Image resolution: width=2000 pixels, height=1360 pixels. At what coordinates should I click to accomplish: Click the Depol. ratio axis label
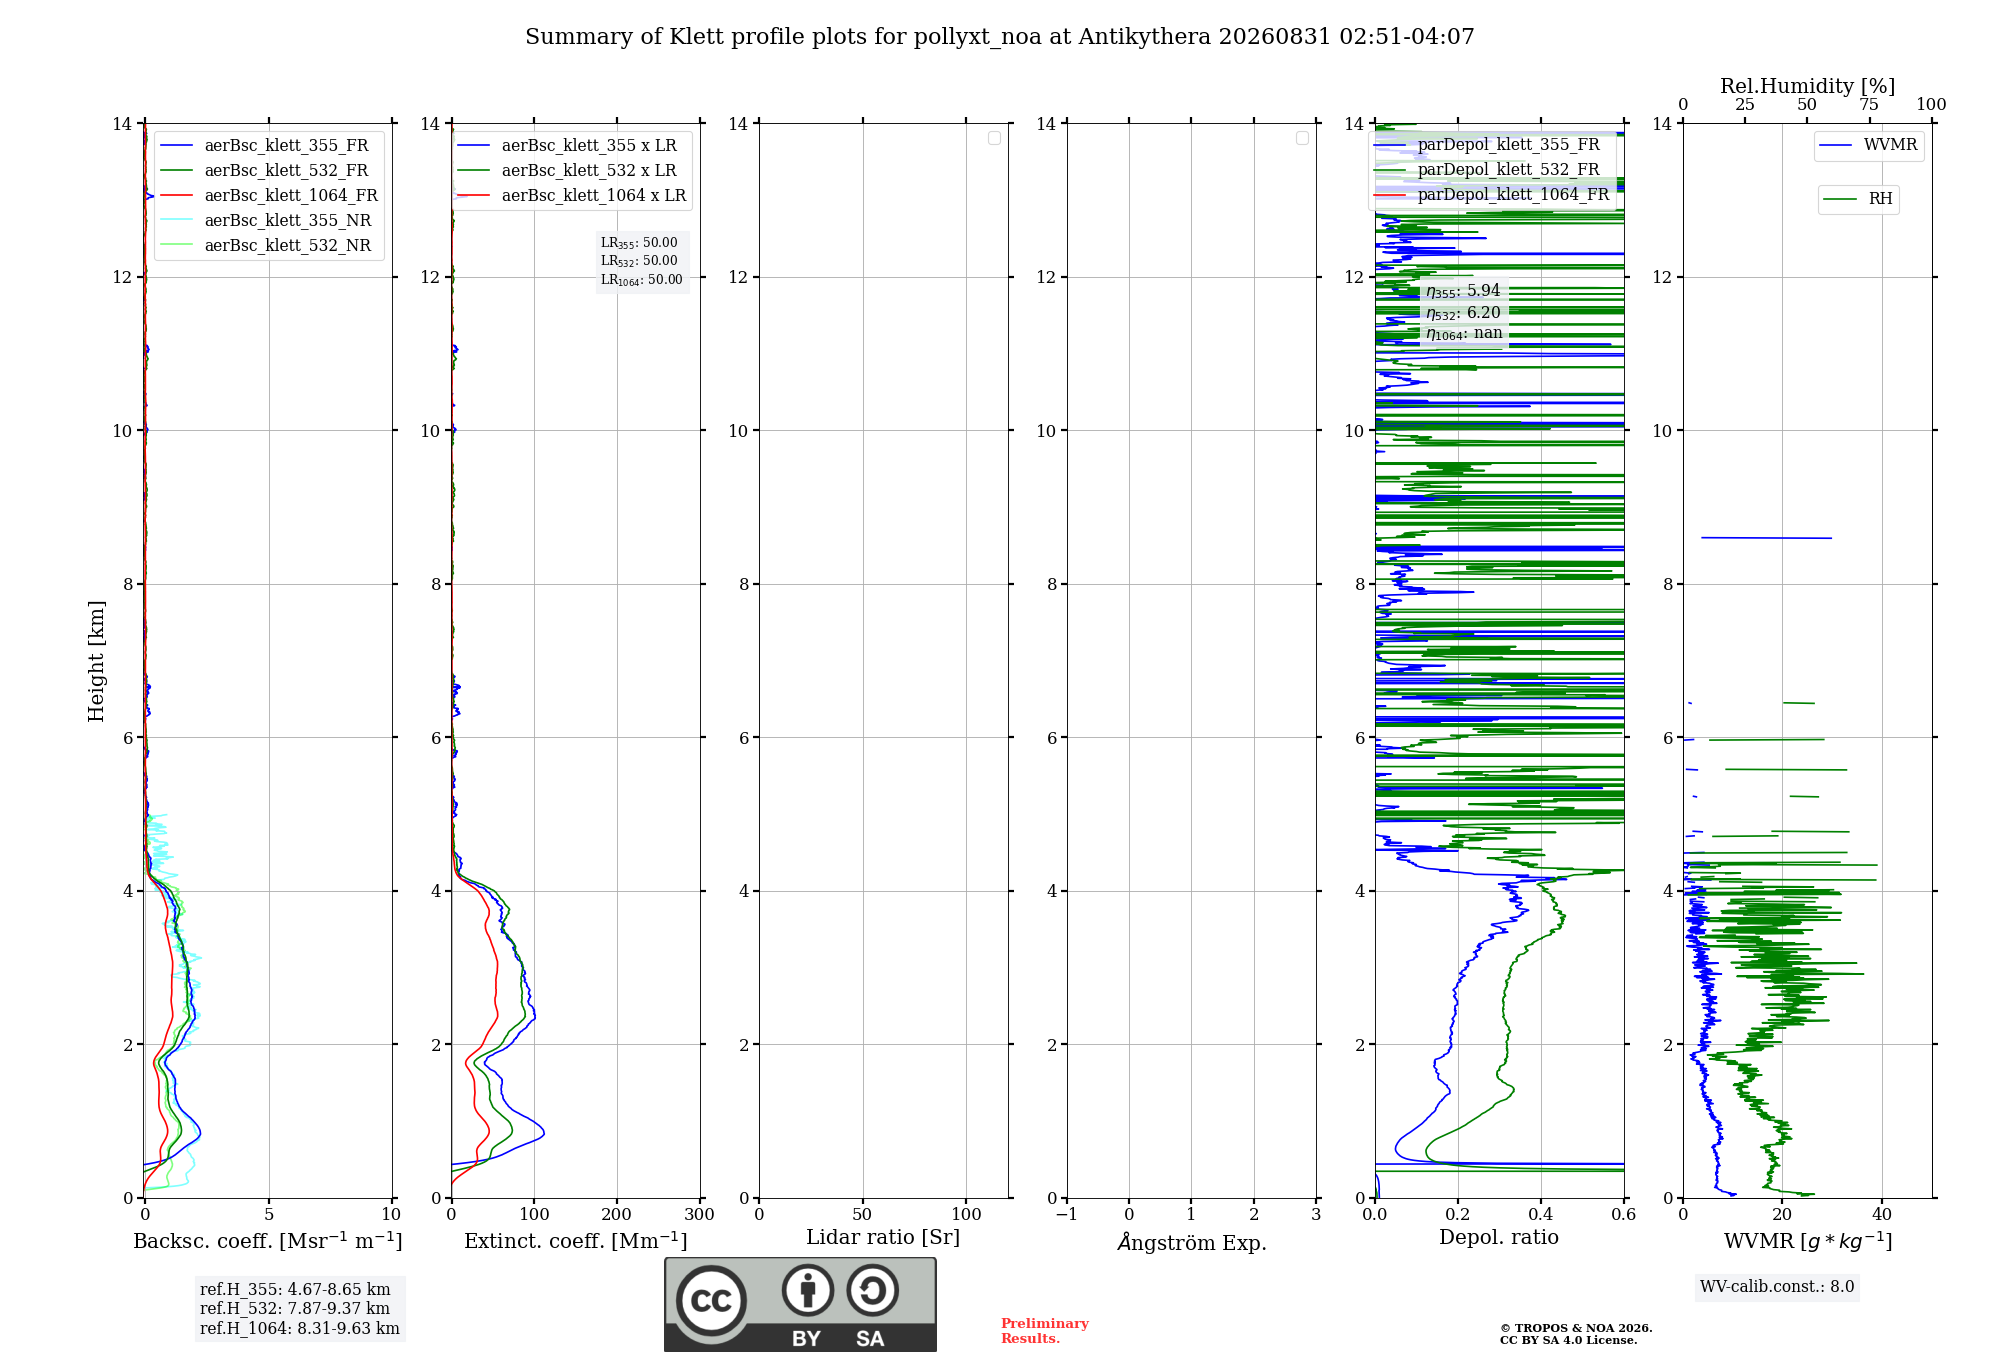coord(1499,1238)
